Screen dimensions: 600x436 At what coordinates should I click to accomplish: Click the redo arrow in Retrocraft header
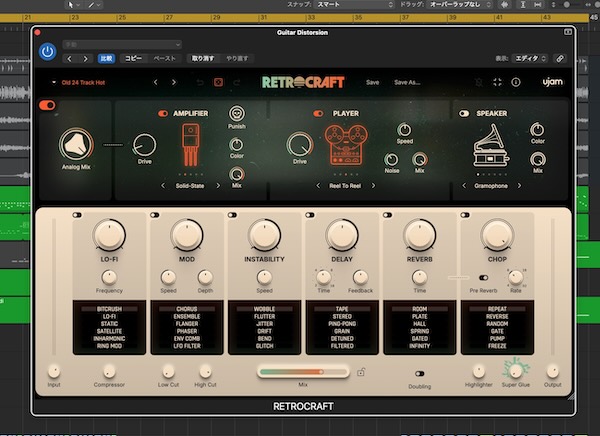(x=236, y=82)
